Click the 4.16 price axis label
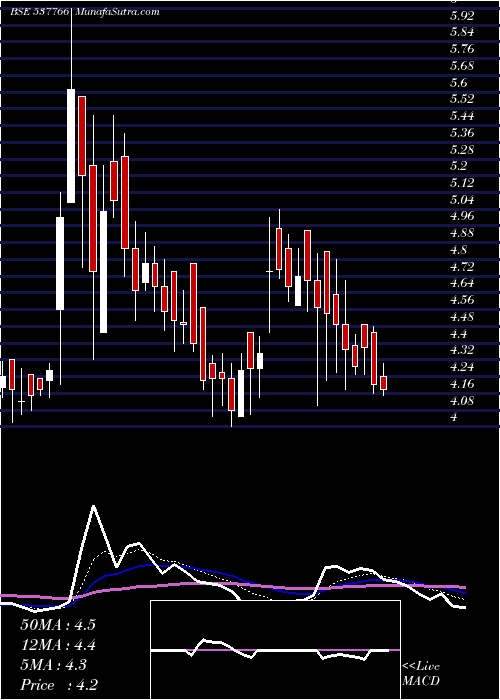The height and width of the screenshot is (700, 500). [462, 383]
